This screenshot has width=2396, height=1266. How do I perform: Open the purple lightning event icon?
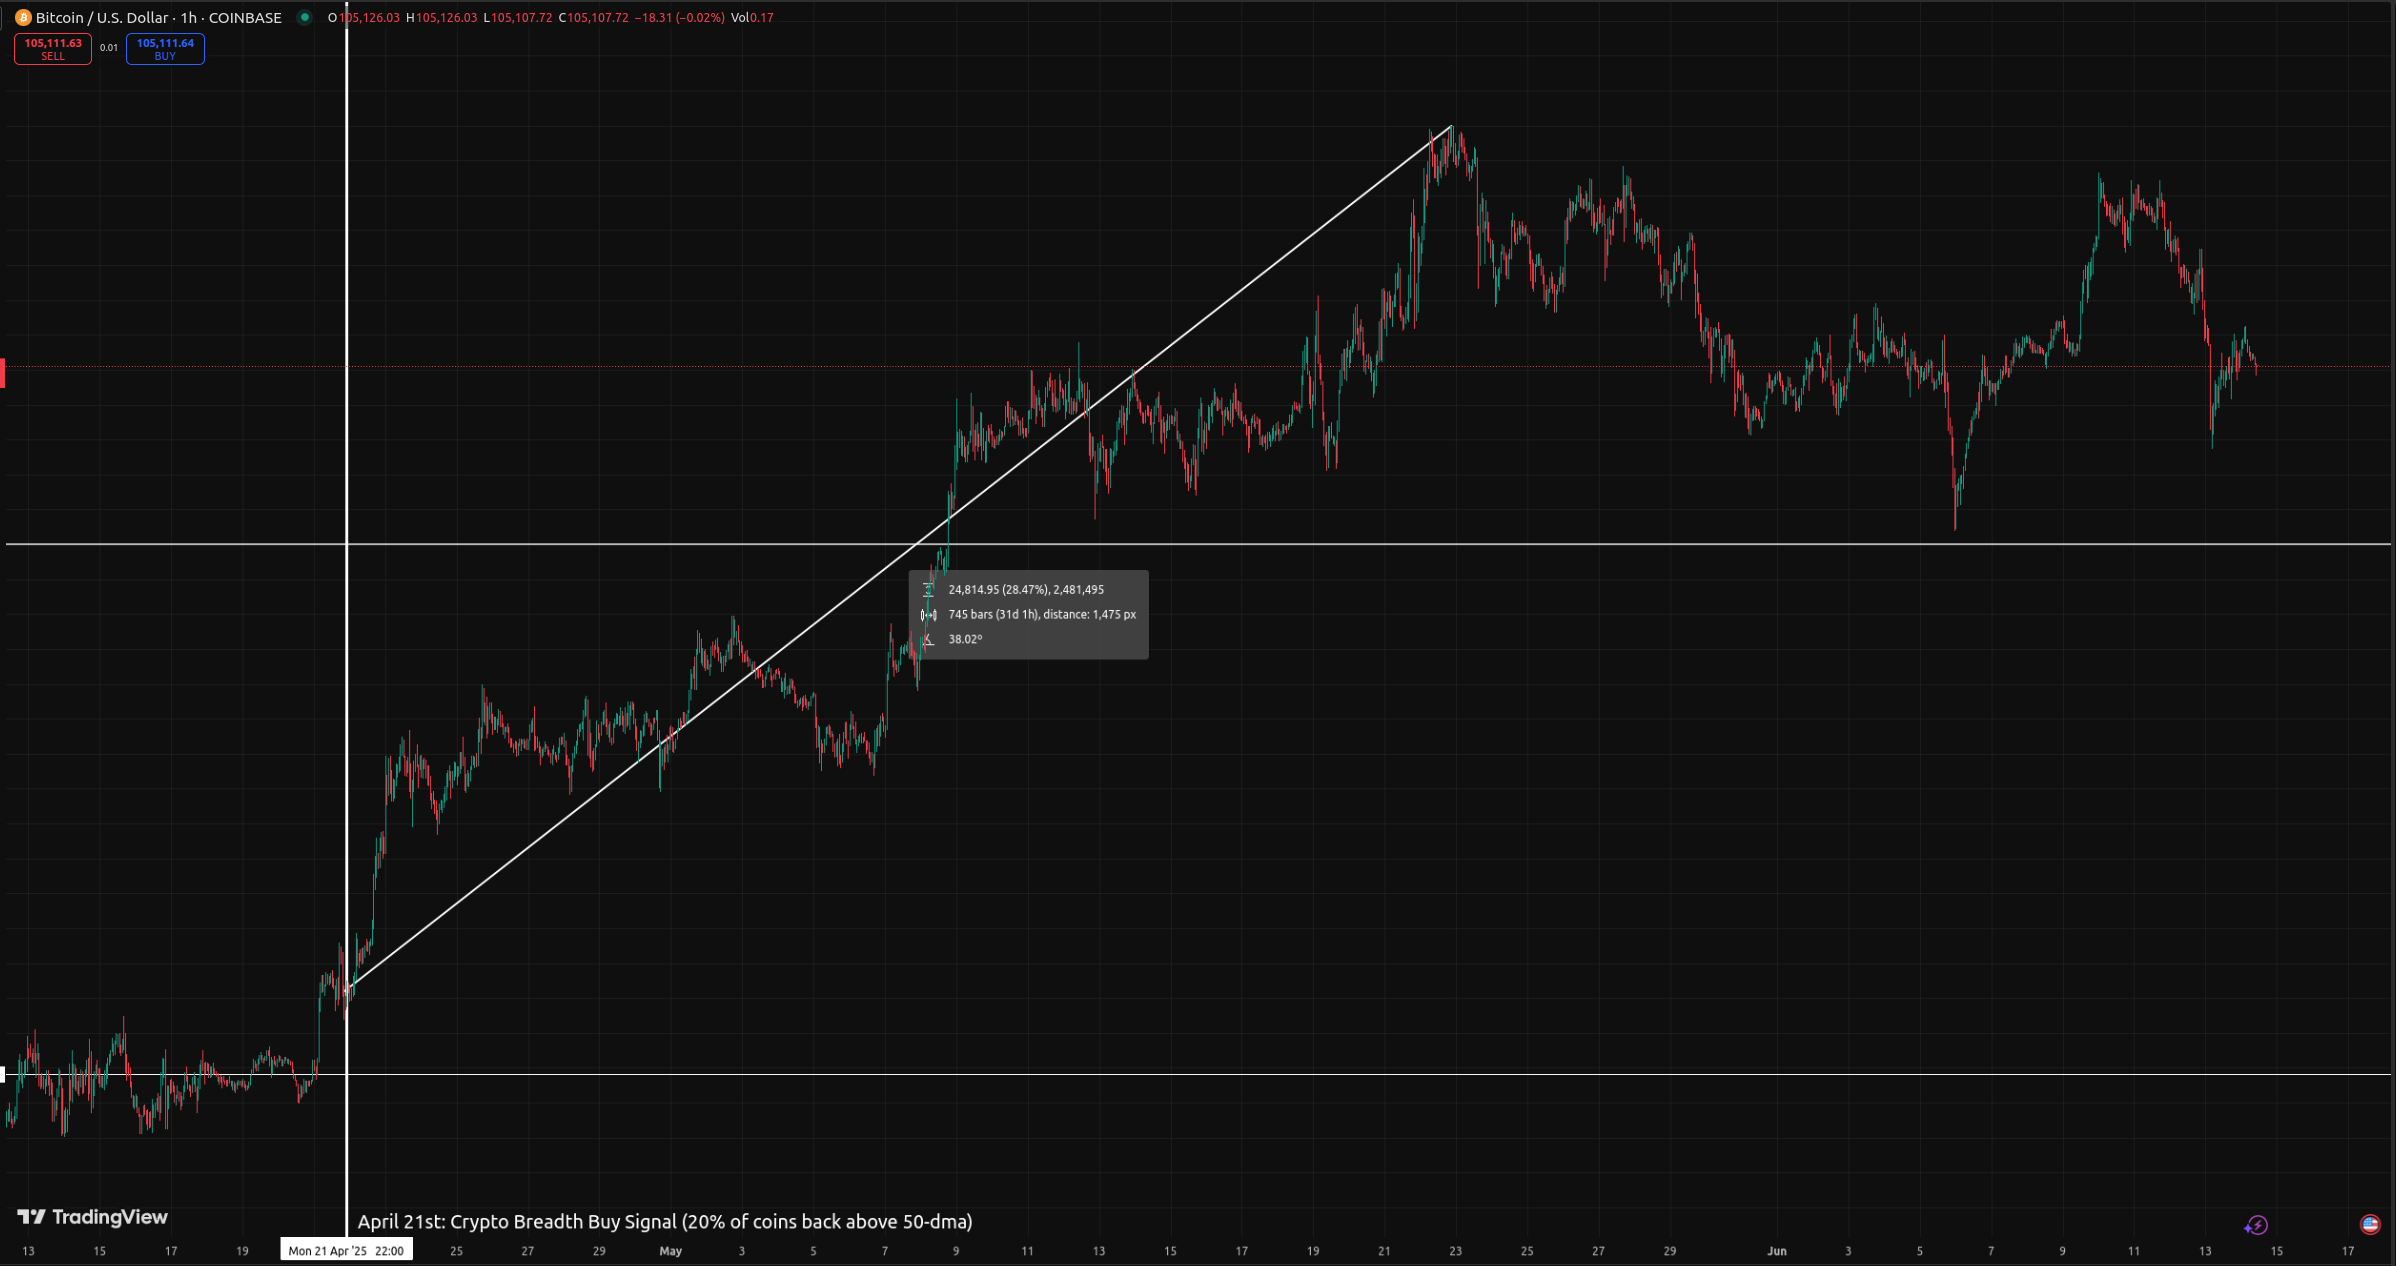pos(2256,1225)
